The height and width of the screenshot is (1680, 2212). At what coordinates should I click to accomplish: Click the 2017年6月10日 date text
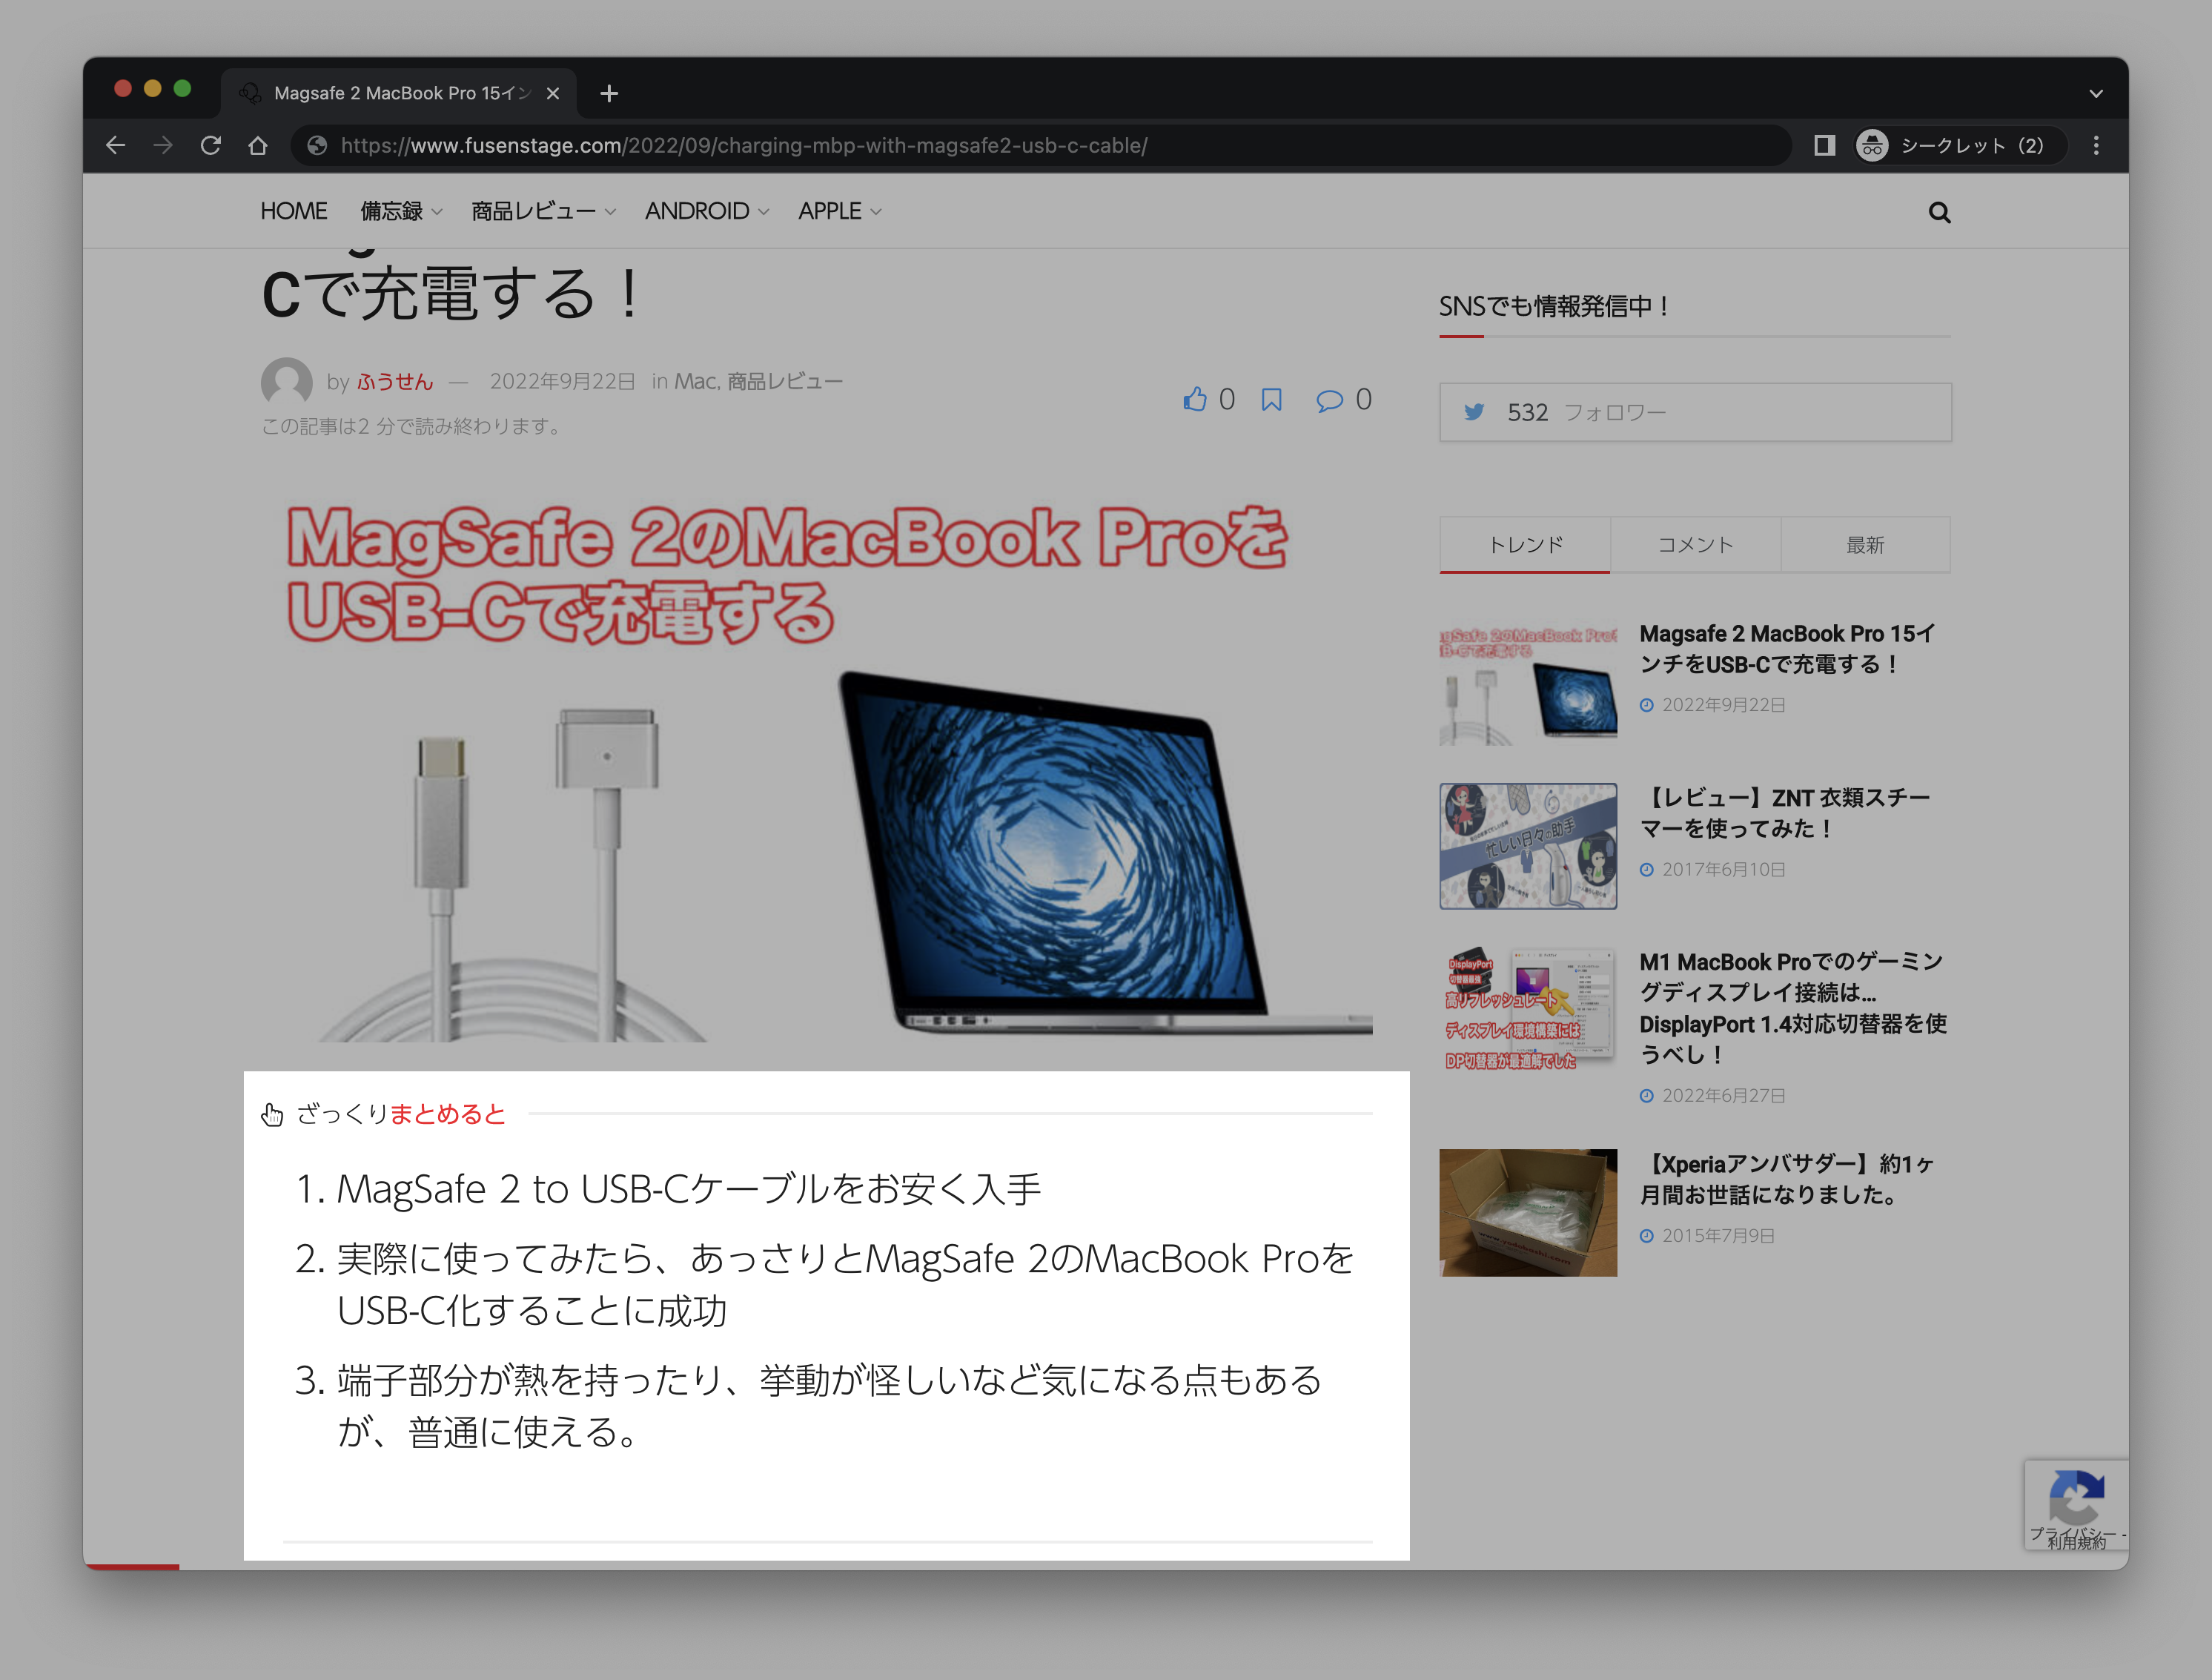pos(1723,870)
